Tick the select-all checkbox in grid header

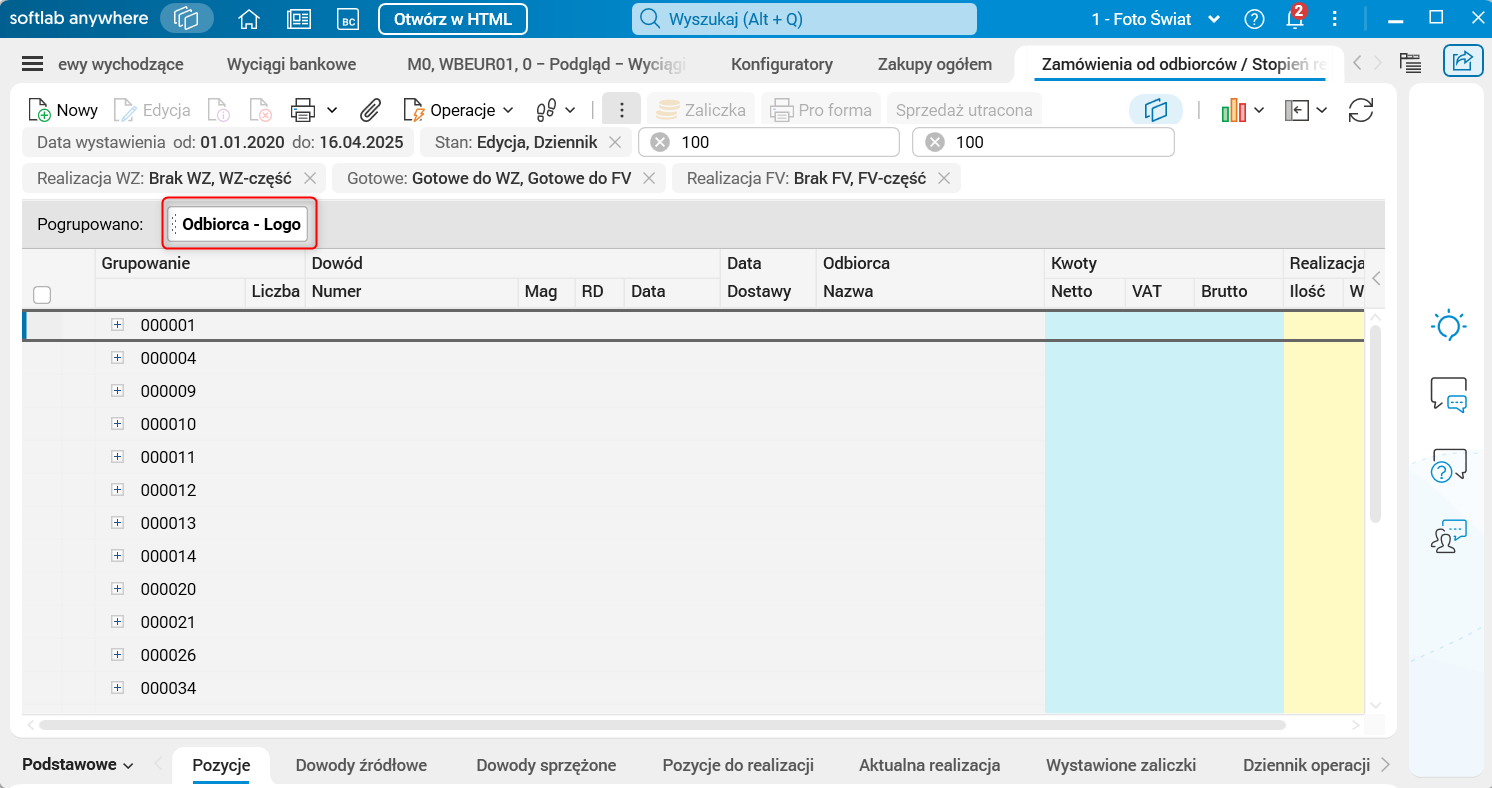[x=42, y=294]
